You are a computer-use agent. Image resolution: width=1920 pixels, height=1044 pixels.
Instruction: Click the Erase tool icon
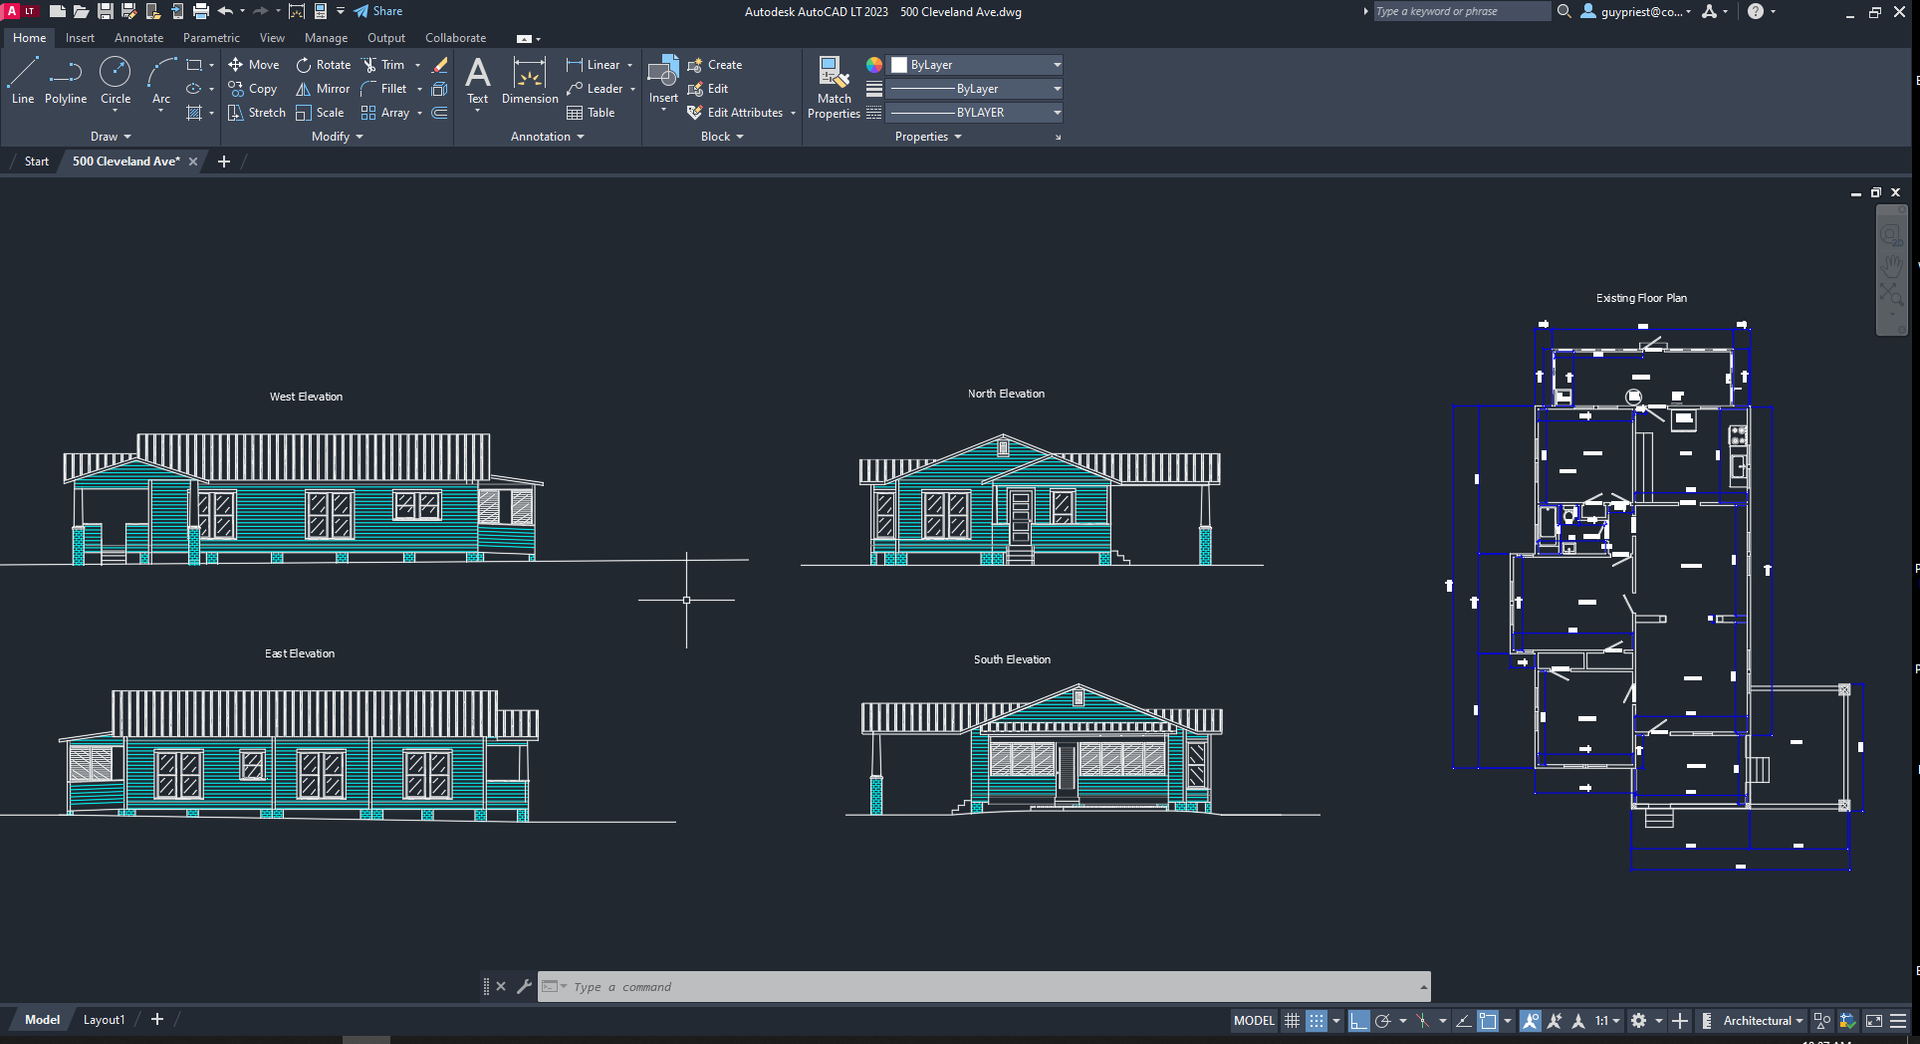439,65
